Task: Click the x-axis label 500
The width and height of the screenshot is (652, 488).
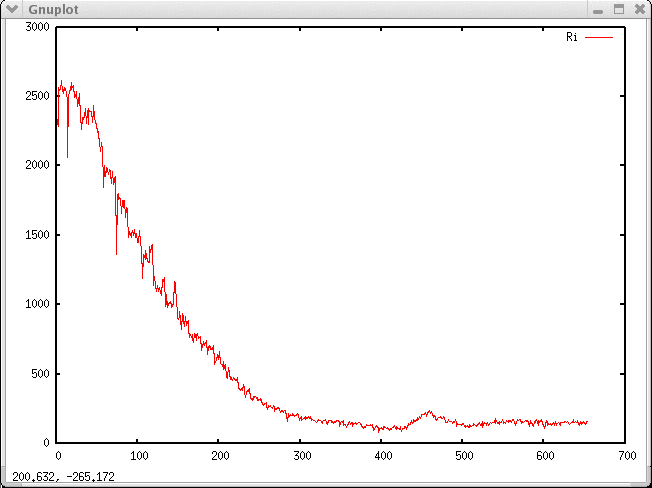Action: (464, 456)
